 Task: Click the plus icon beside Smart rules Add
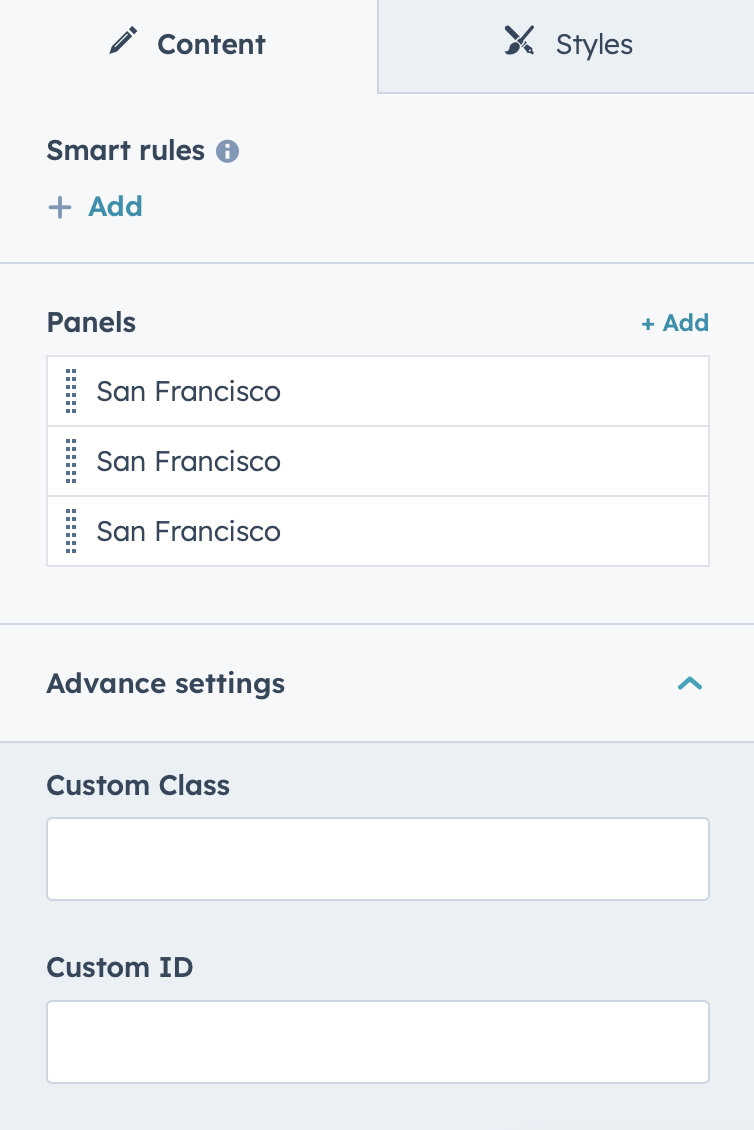[x=60, y=208]
